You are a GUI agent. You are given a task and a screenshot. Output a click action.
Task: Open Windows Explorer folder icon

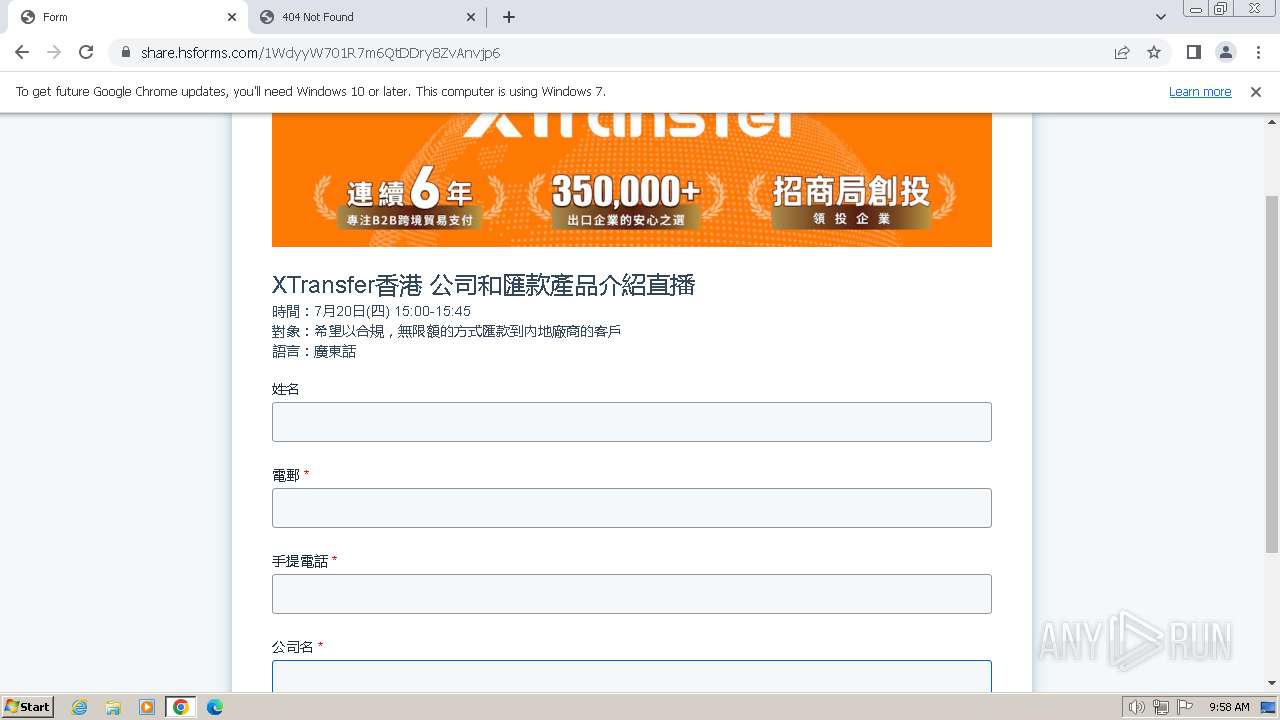tap(113, 707)
